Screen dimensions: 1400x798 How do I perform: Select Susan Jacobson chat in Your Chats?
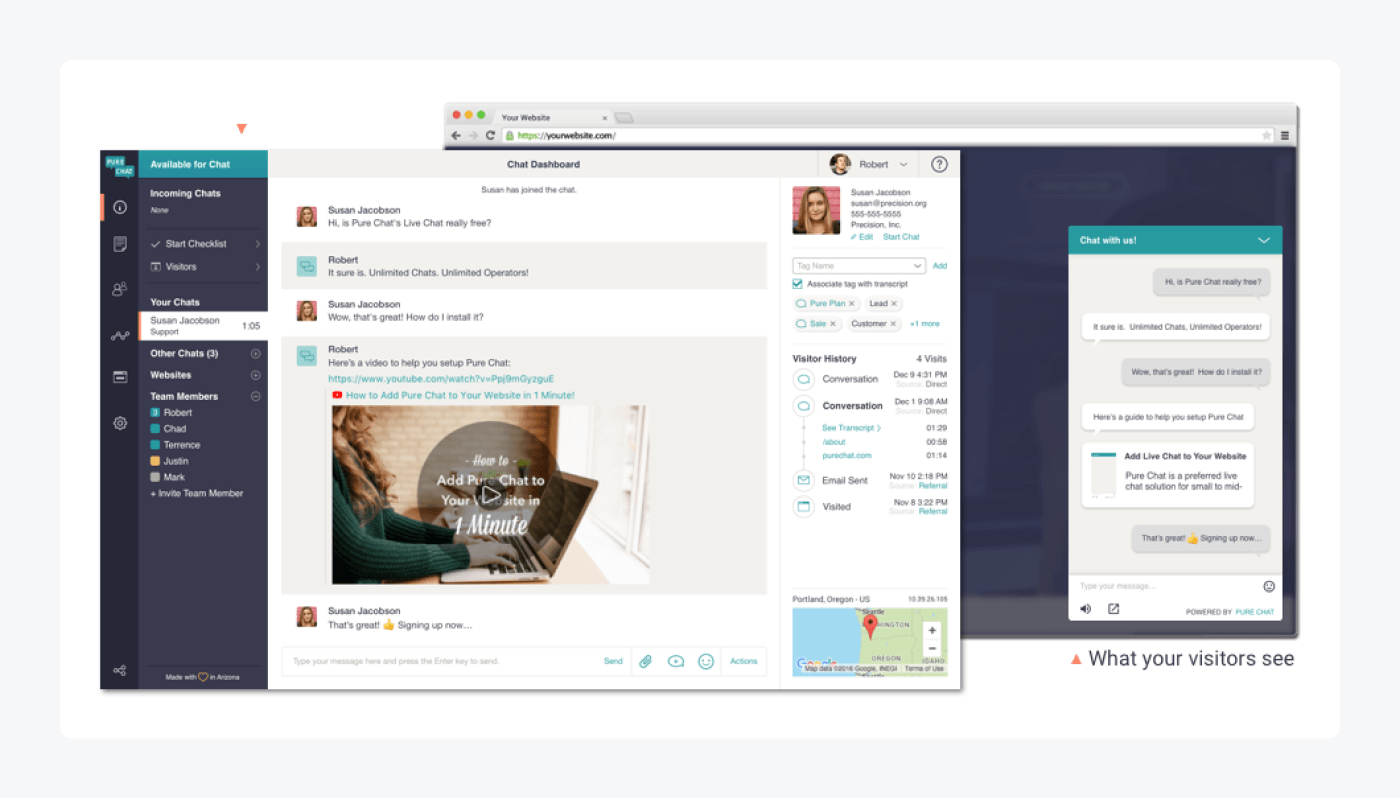[x=203, y=326]
